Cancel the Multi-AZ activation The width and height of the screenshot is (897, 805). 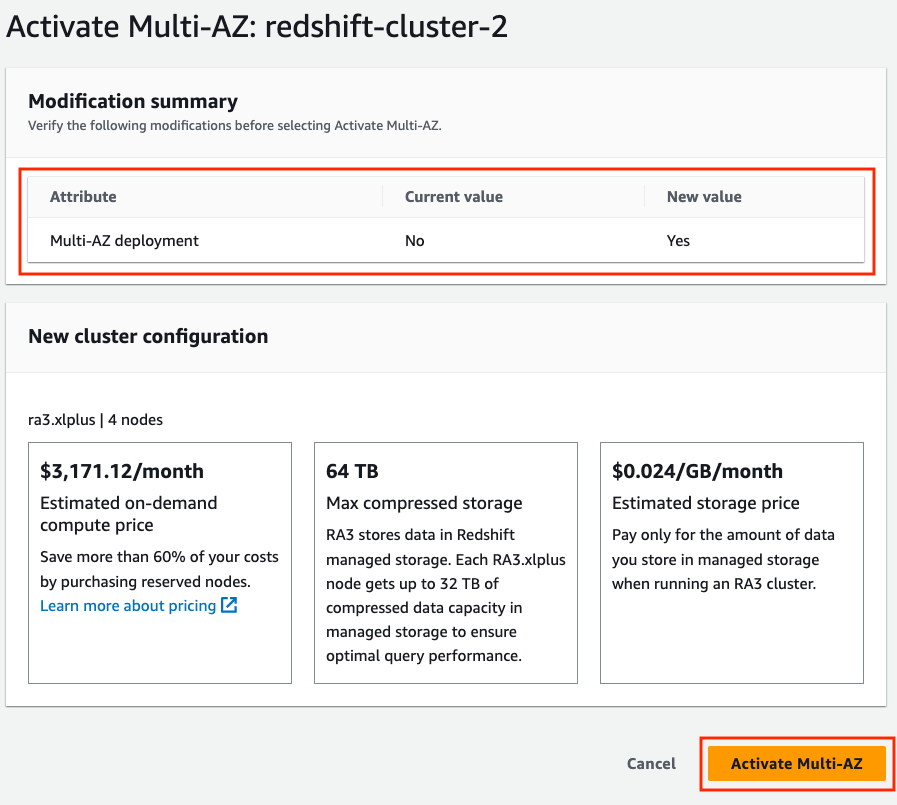[651, 763]
